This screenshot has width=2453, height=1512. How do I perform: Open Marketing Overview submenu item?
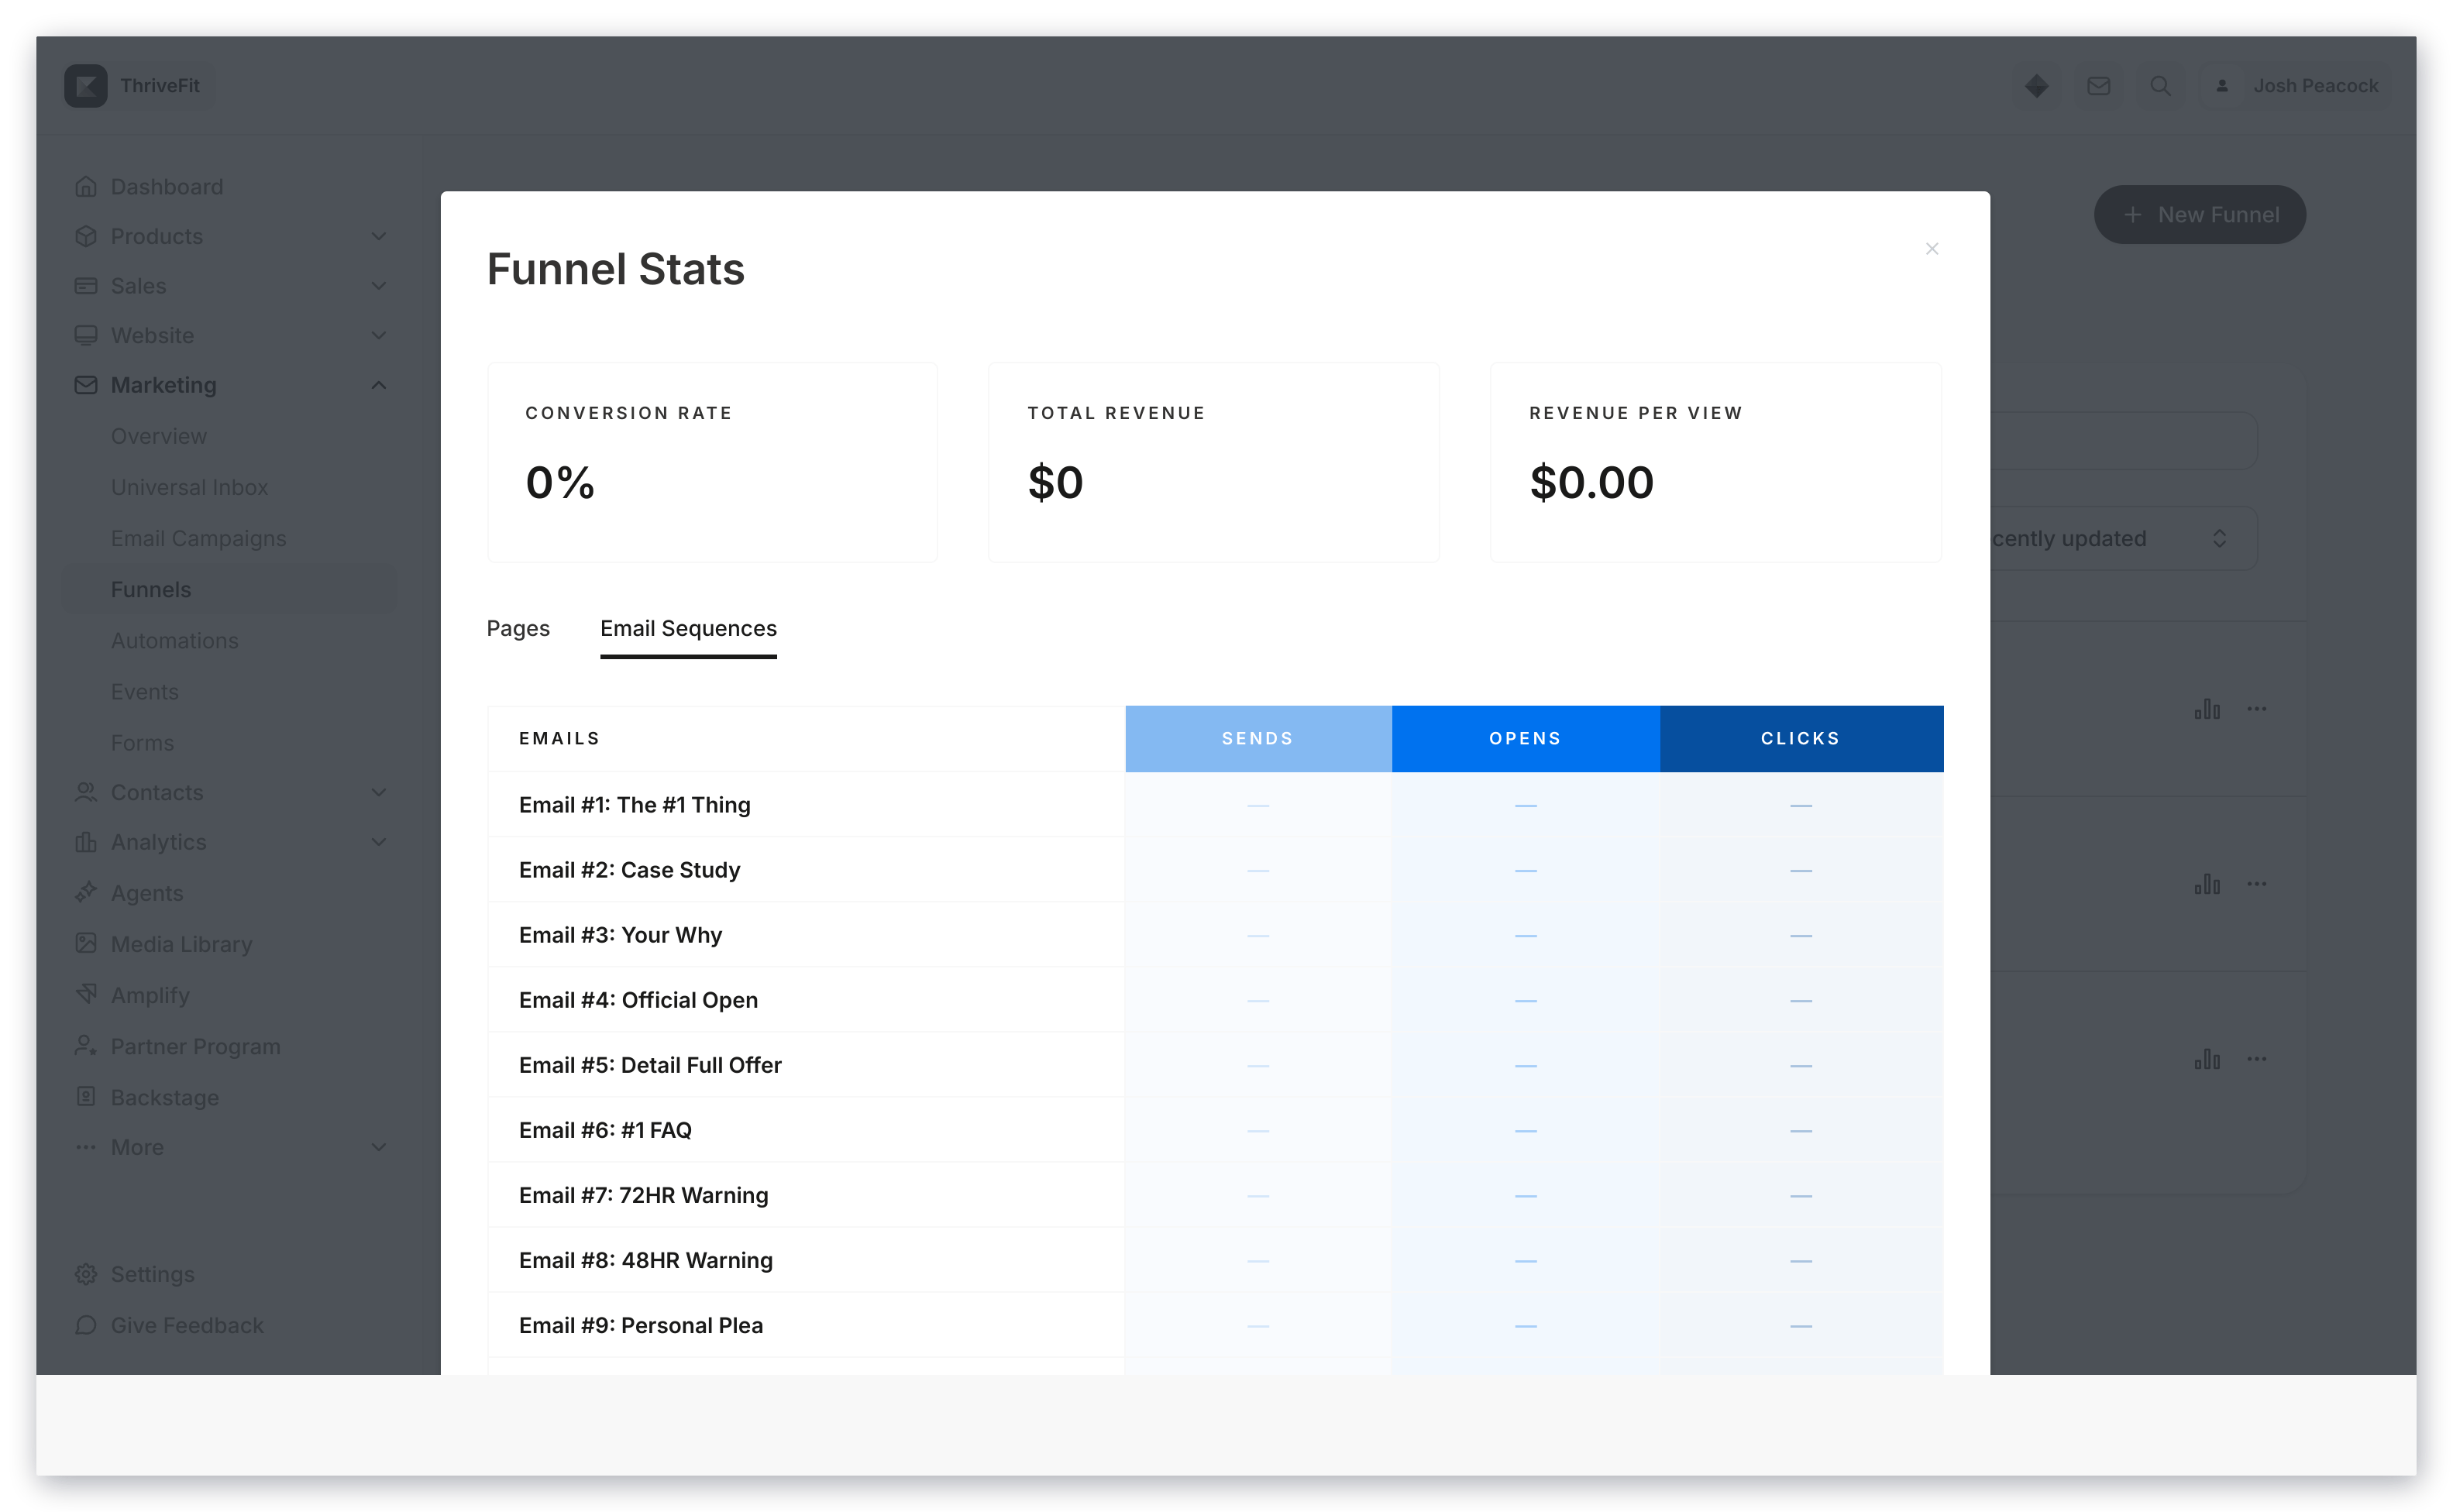158,436
